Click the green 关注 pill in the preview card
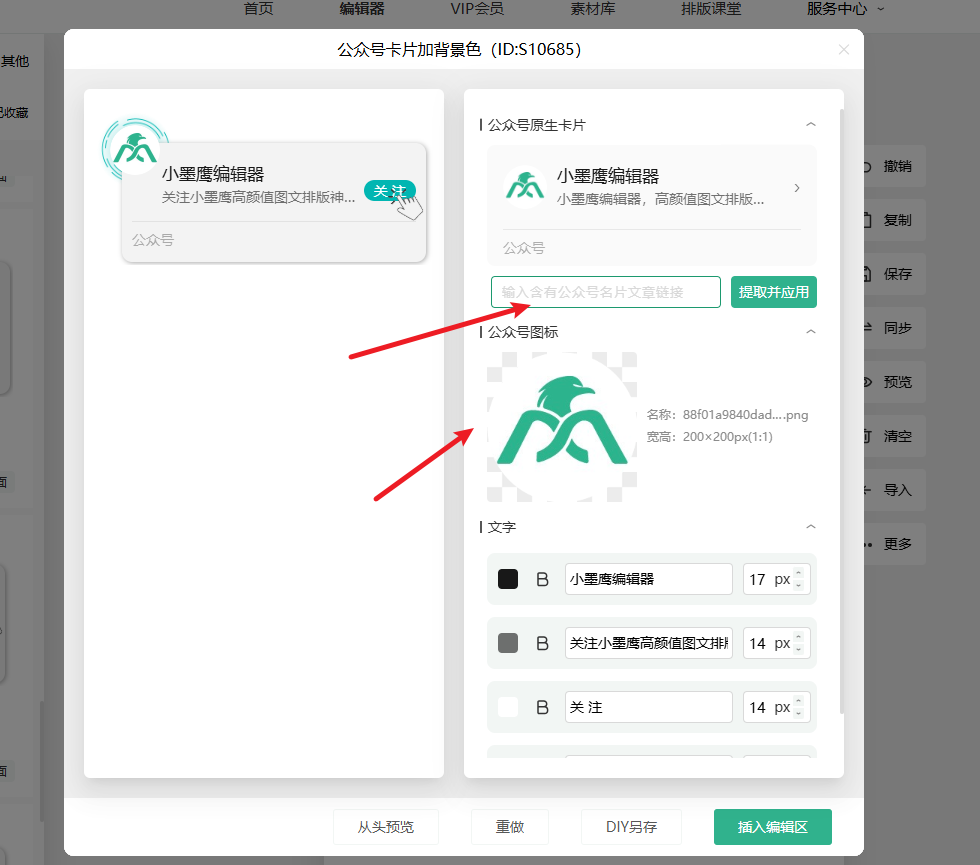 pyautogui.click(x=388, y=191)
